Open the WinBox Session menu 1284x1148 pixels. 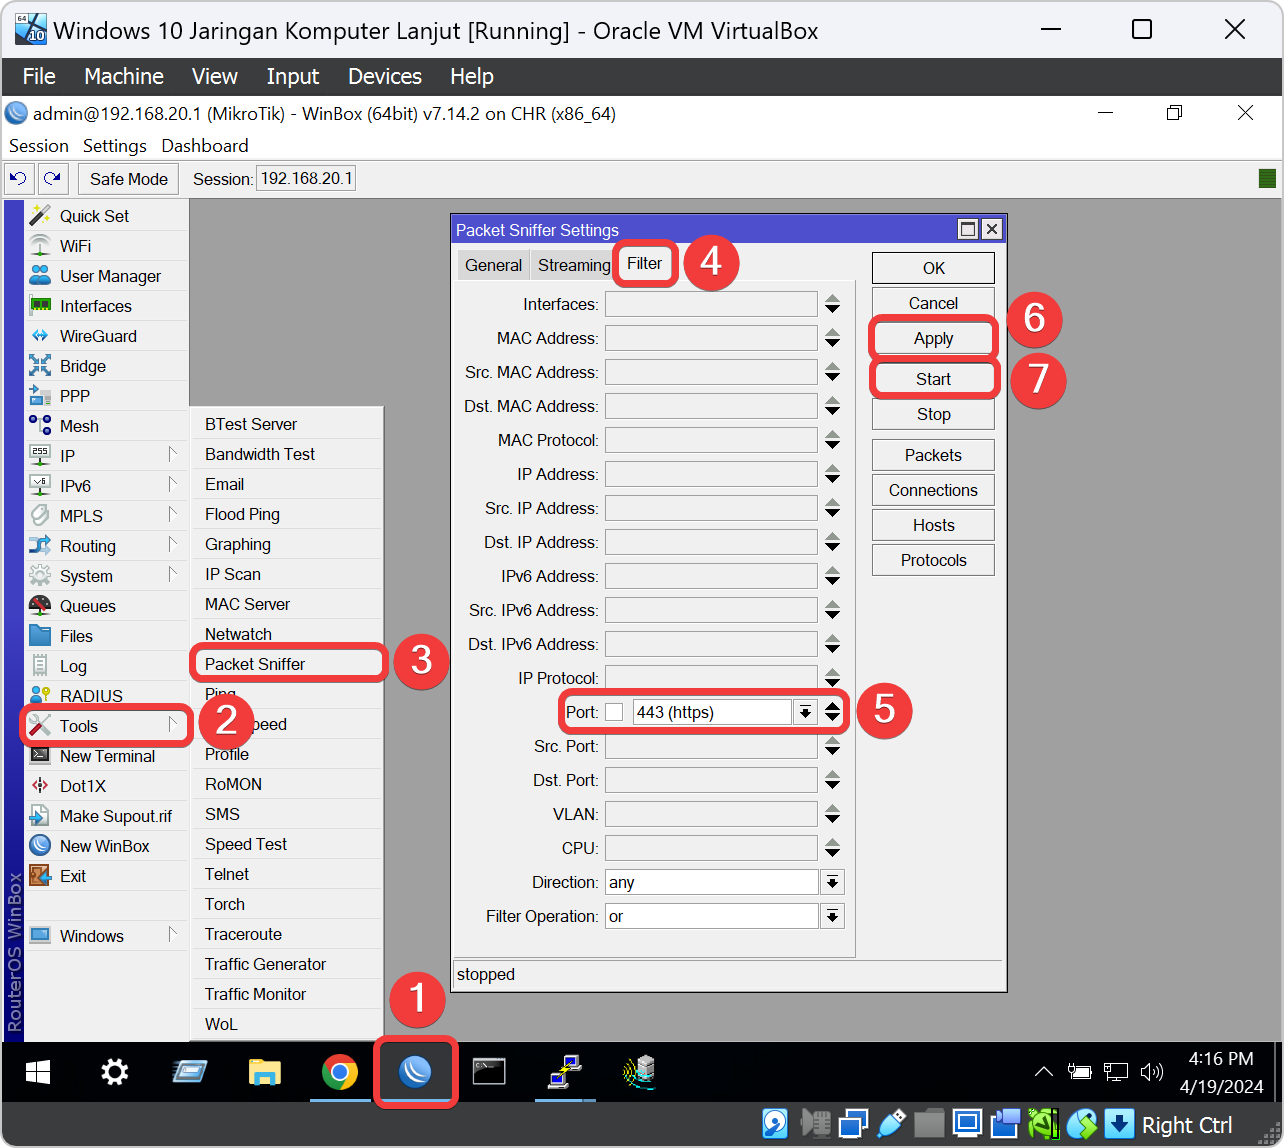click(x=39, y=146)
